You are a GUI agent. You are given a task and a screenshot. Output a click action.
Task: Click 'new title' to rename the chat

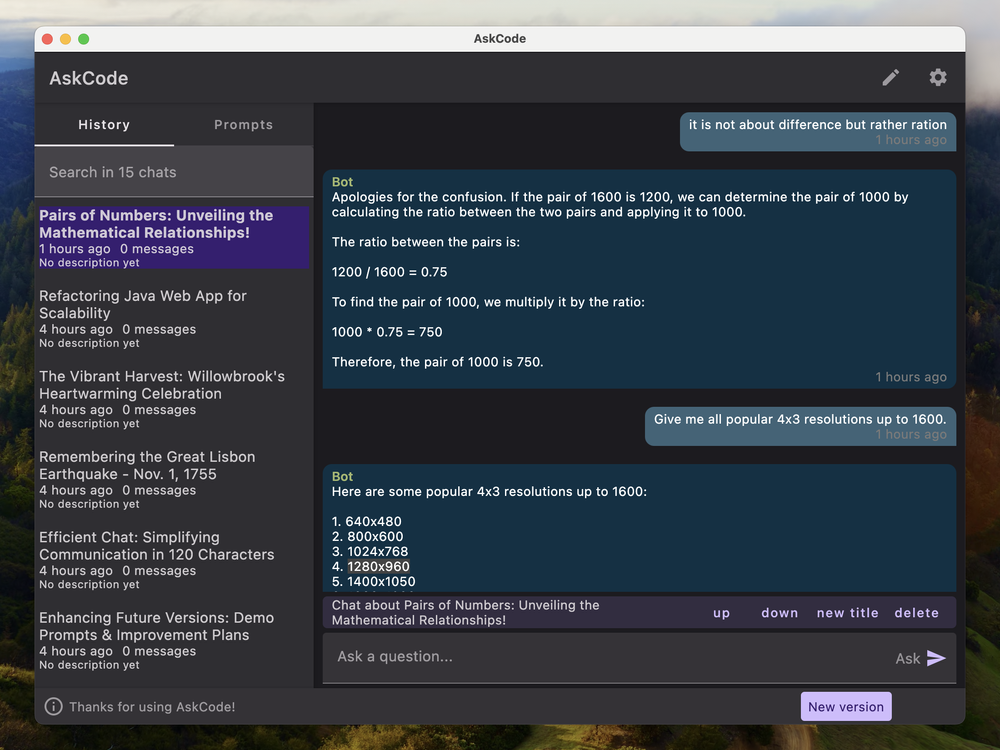[x=847, y=613]
